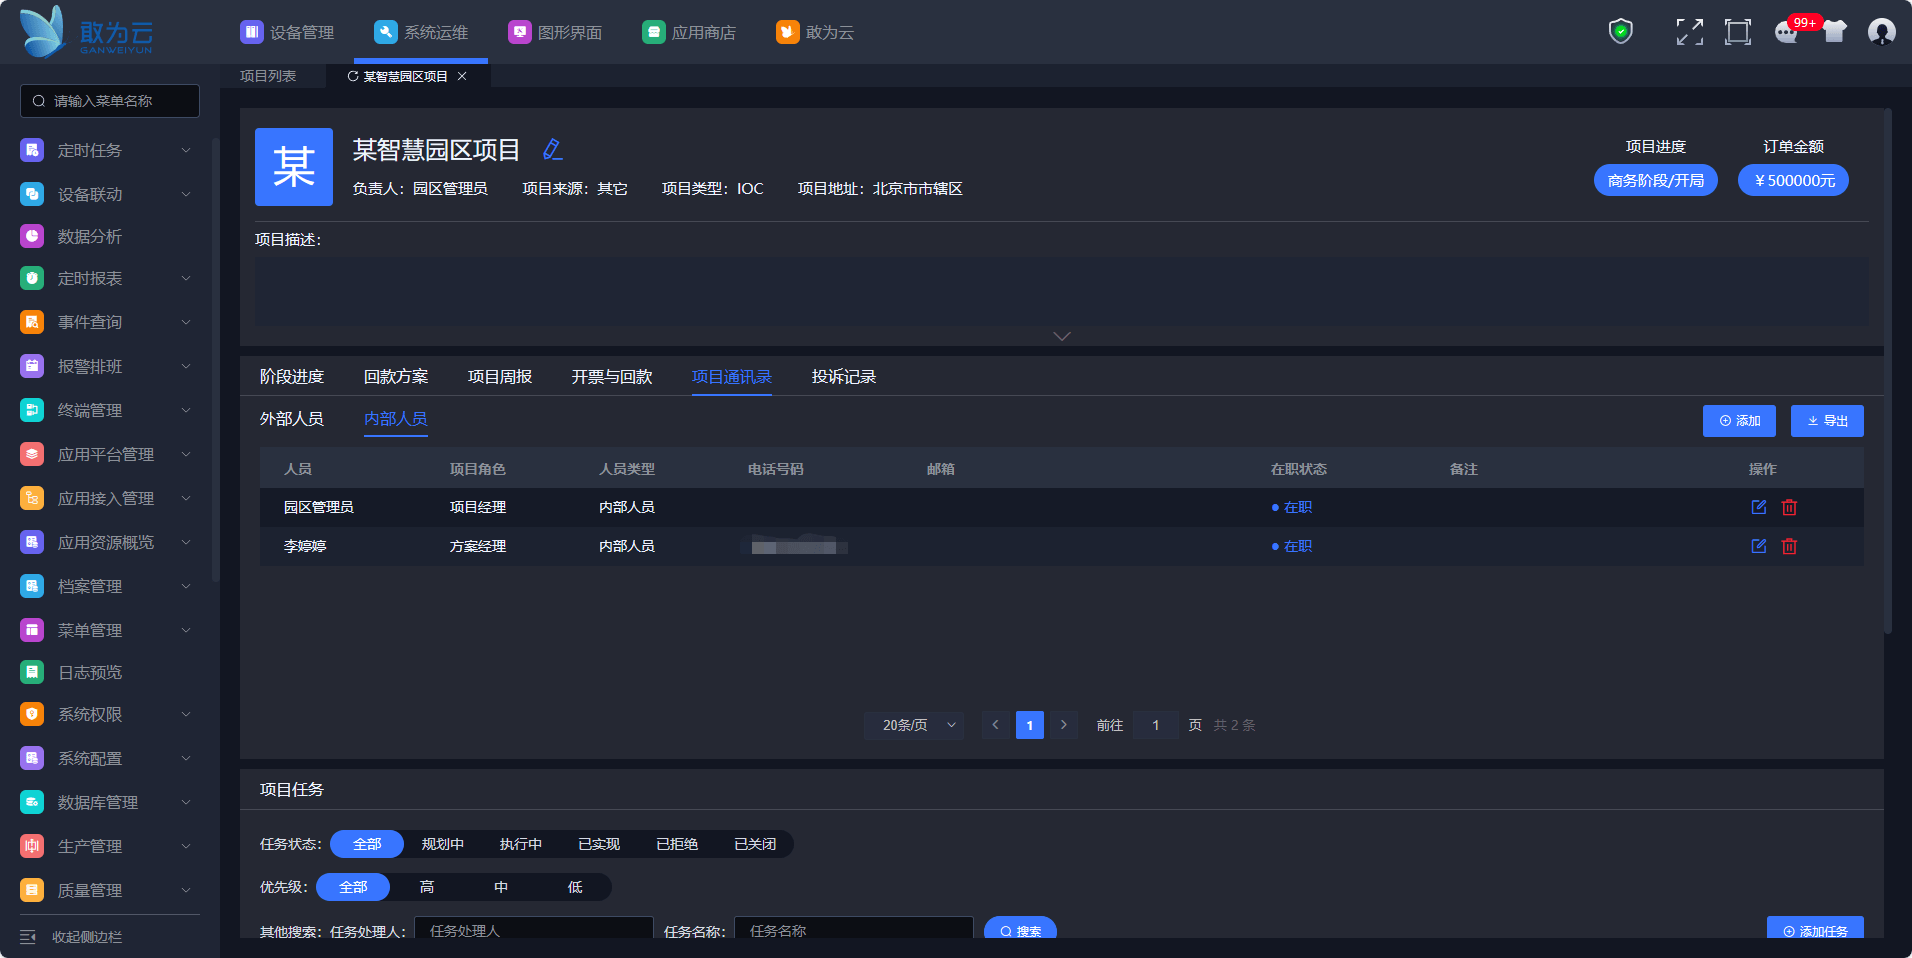Click the sidebar menu vertical scrollbar

215,360
